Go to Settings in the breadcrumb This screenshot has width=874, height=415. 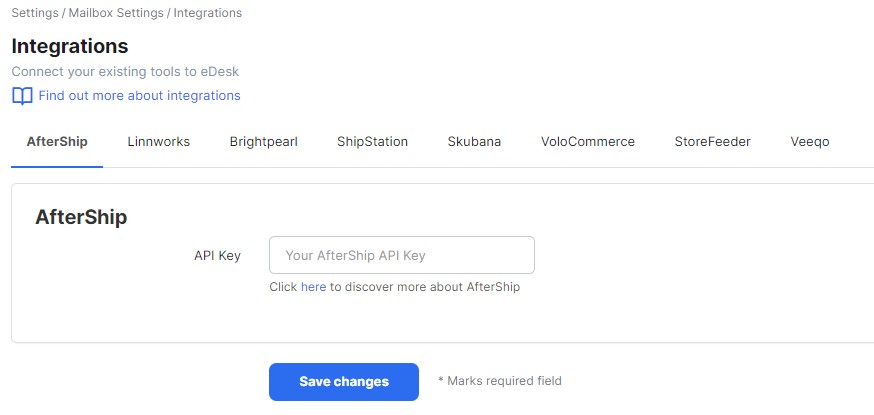click(x=35, y=13)
